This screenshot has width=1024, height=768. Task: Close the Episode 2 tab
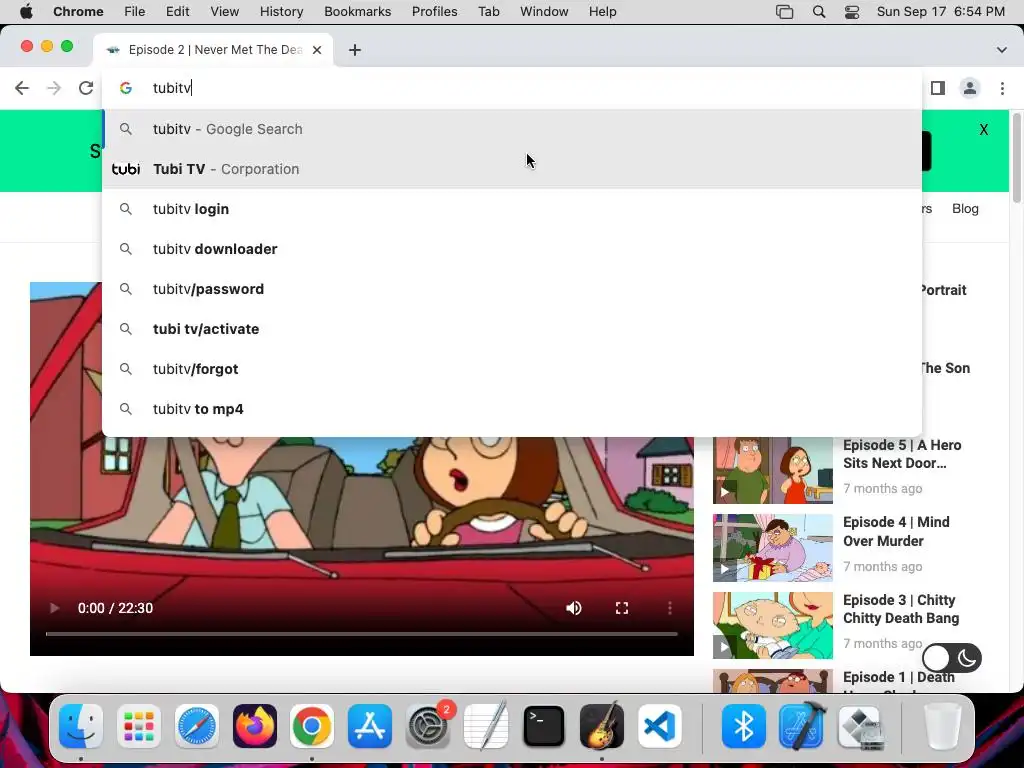click(x=317, y=50)
